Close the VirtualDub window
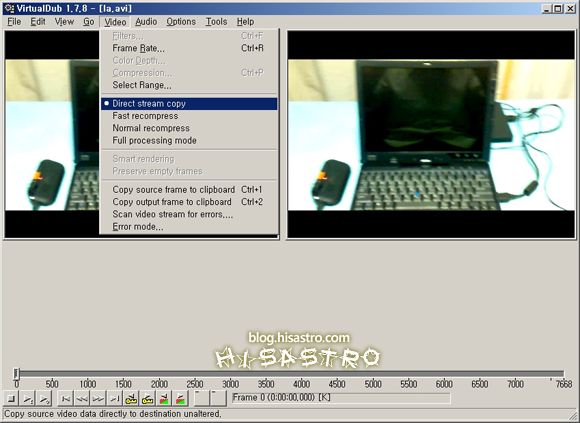 (x=570, y=9)
